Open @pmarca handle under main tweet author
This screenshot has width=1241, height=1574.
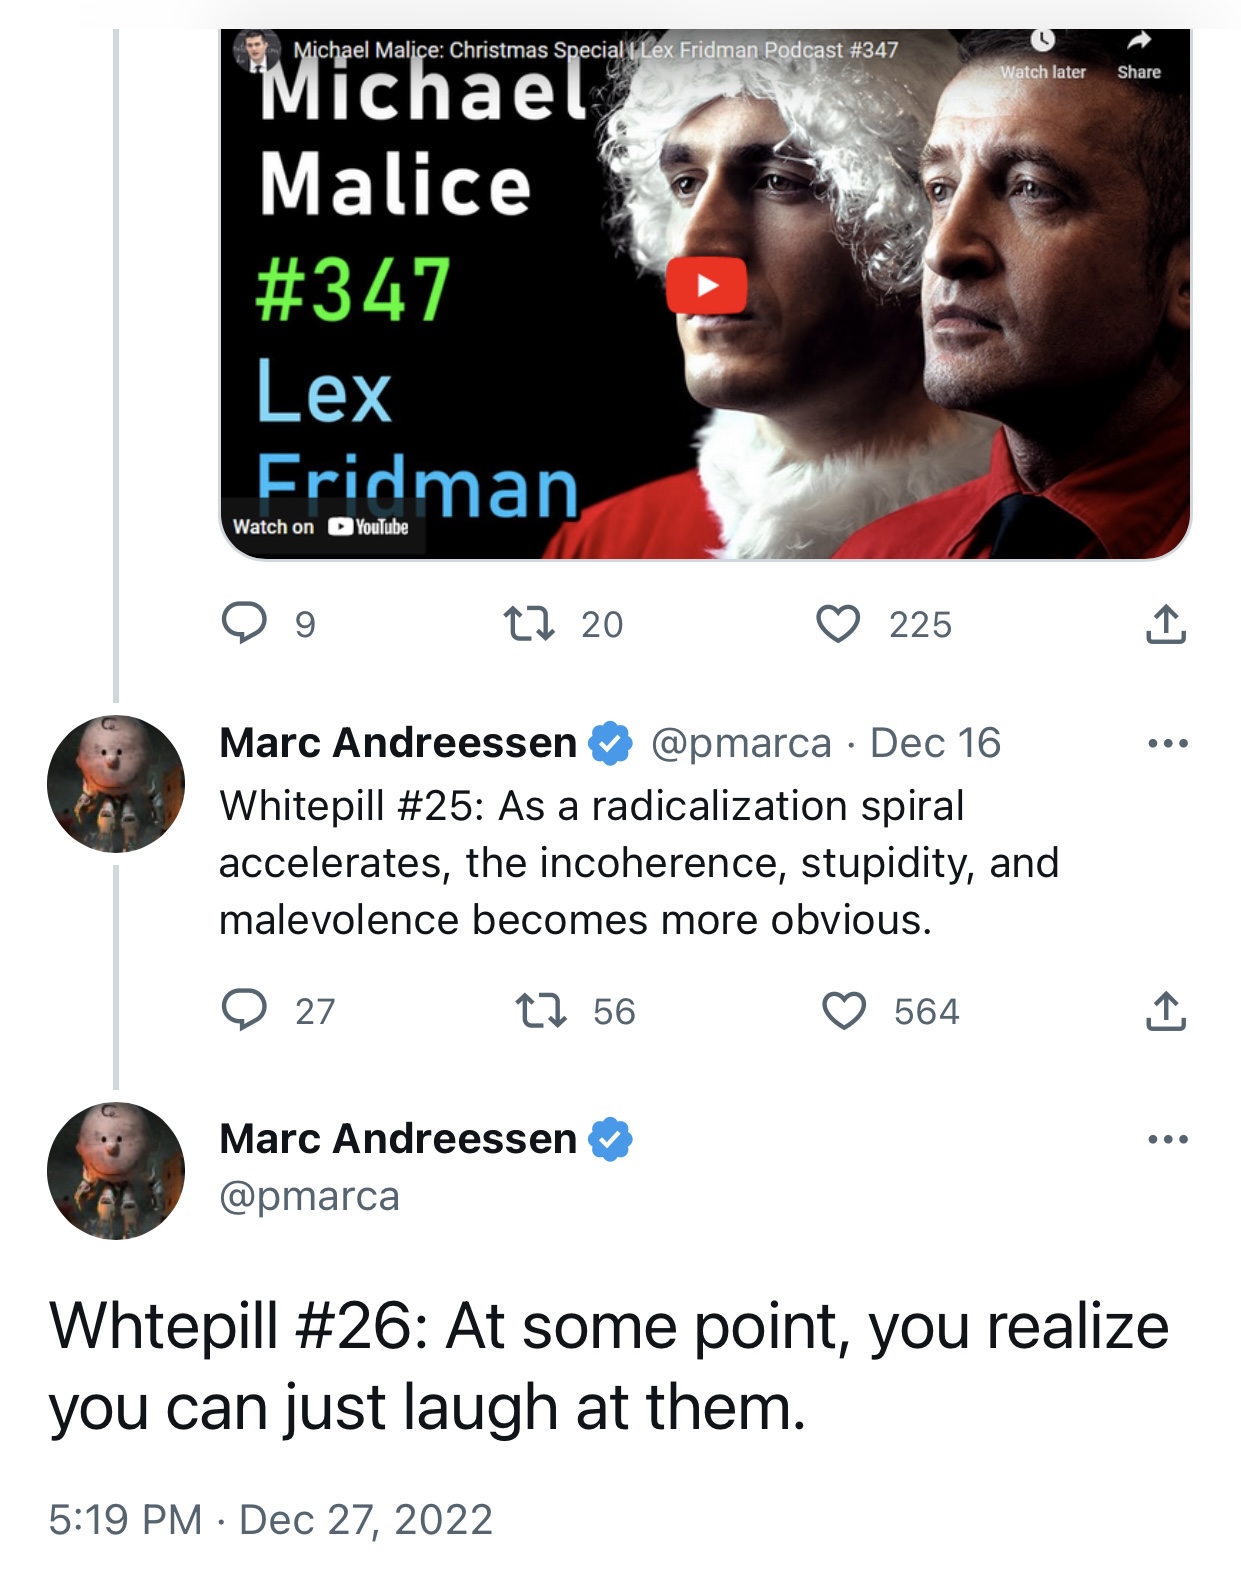click(309, 1196)
